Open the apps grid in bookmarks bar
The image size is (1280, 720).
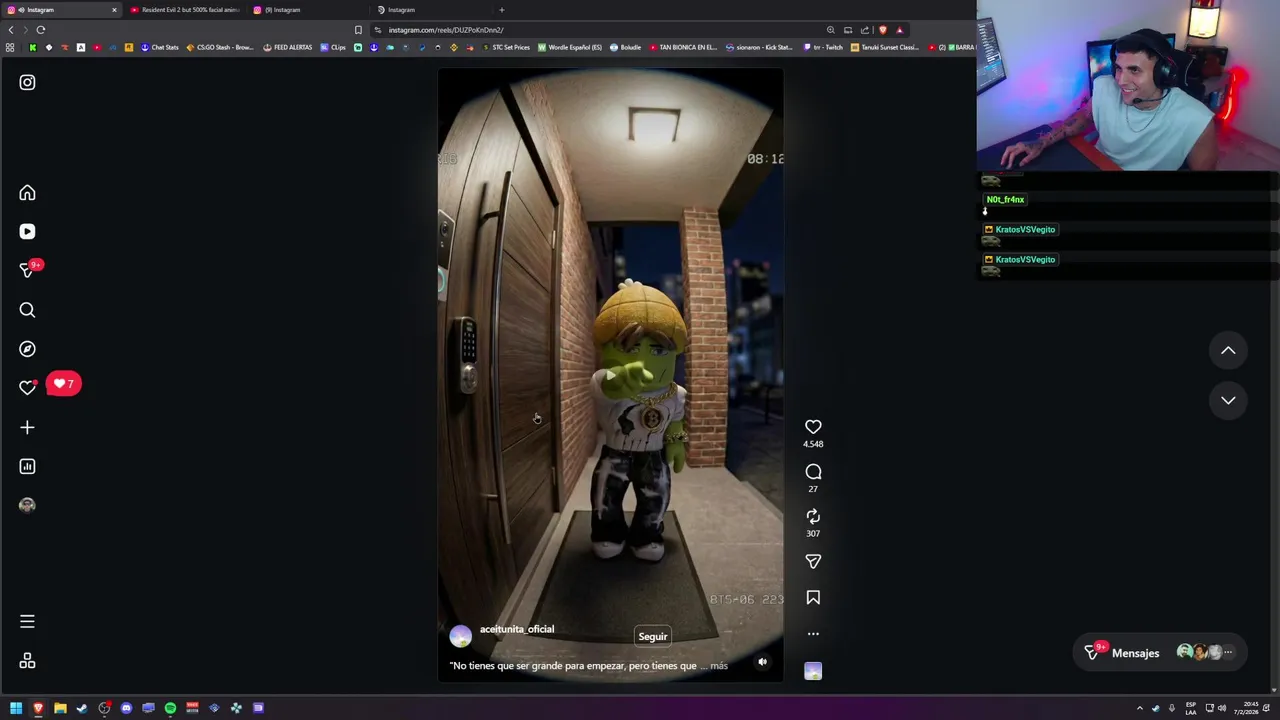(x=10, y=47)
